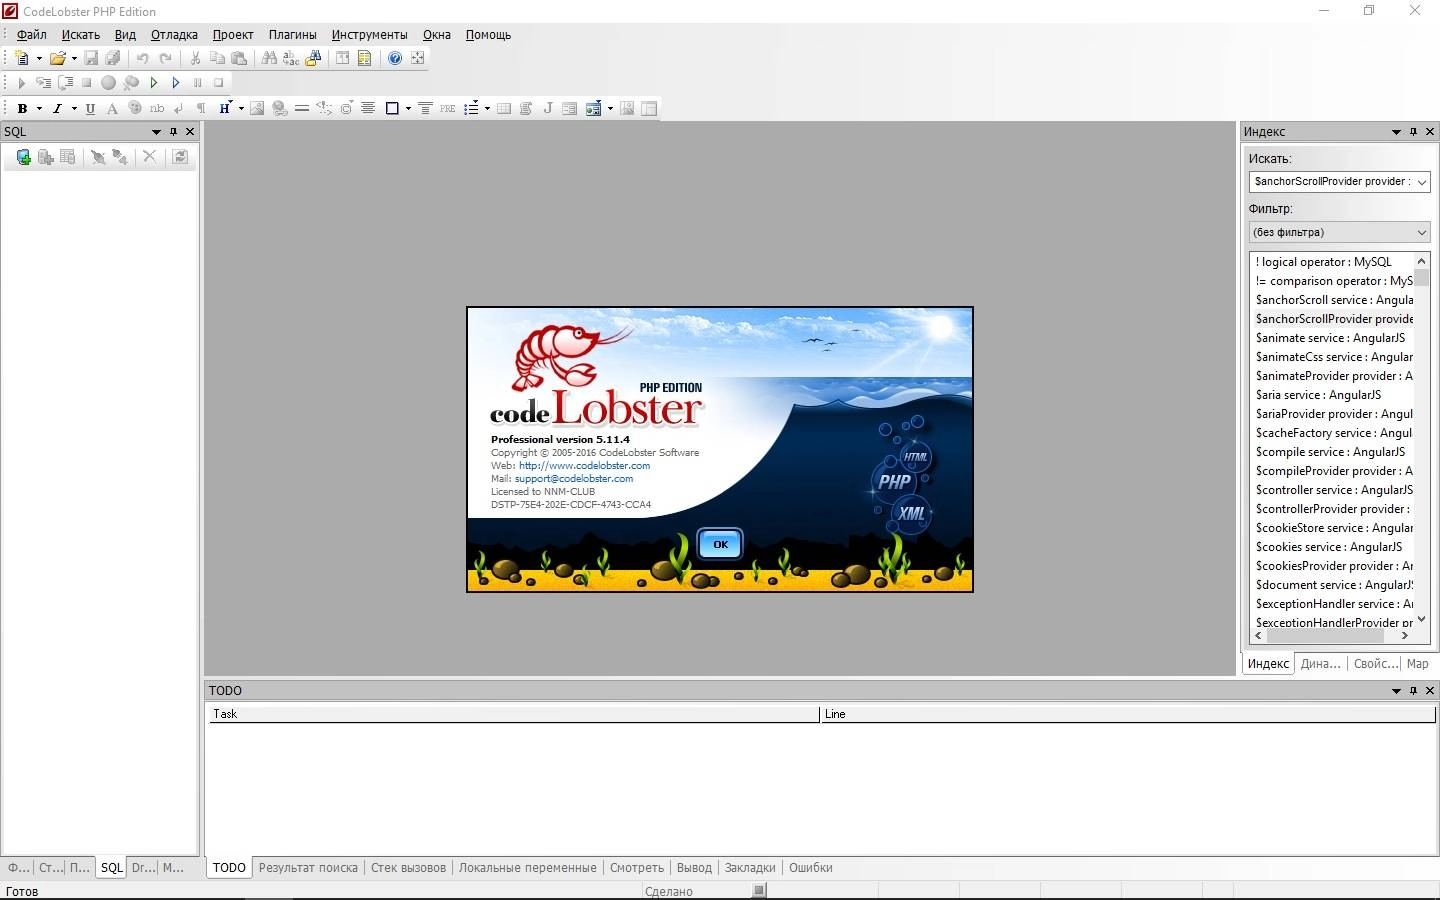The image size is (1440, 900).
Task: Click the Save All icon
Action: [113, 58]
